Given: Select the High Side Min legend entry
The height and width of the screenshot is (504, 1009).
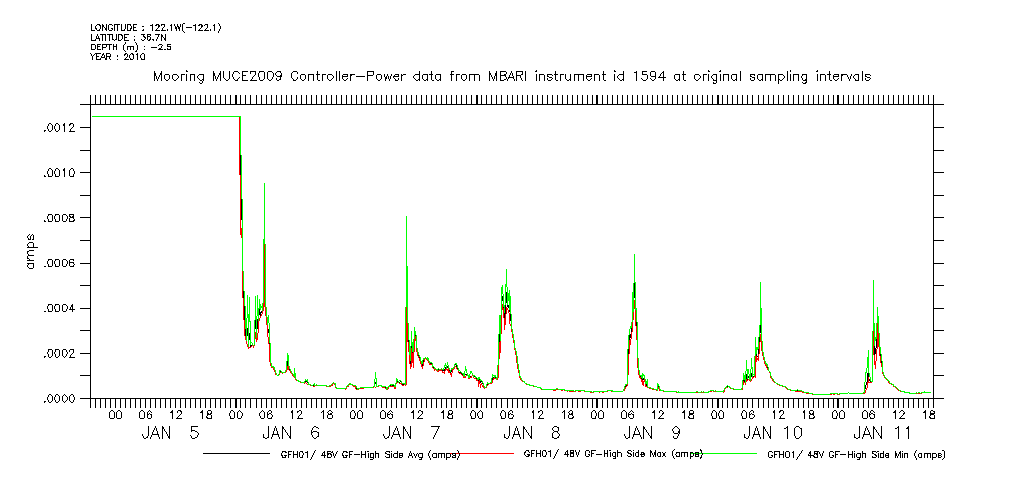Looking at the screenshot, I should (855, 455).
